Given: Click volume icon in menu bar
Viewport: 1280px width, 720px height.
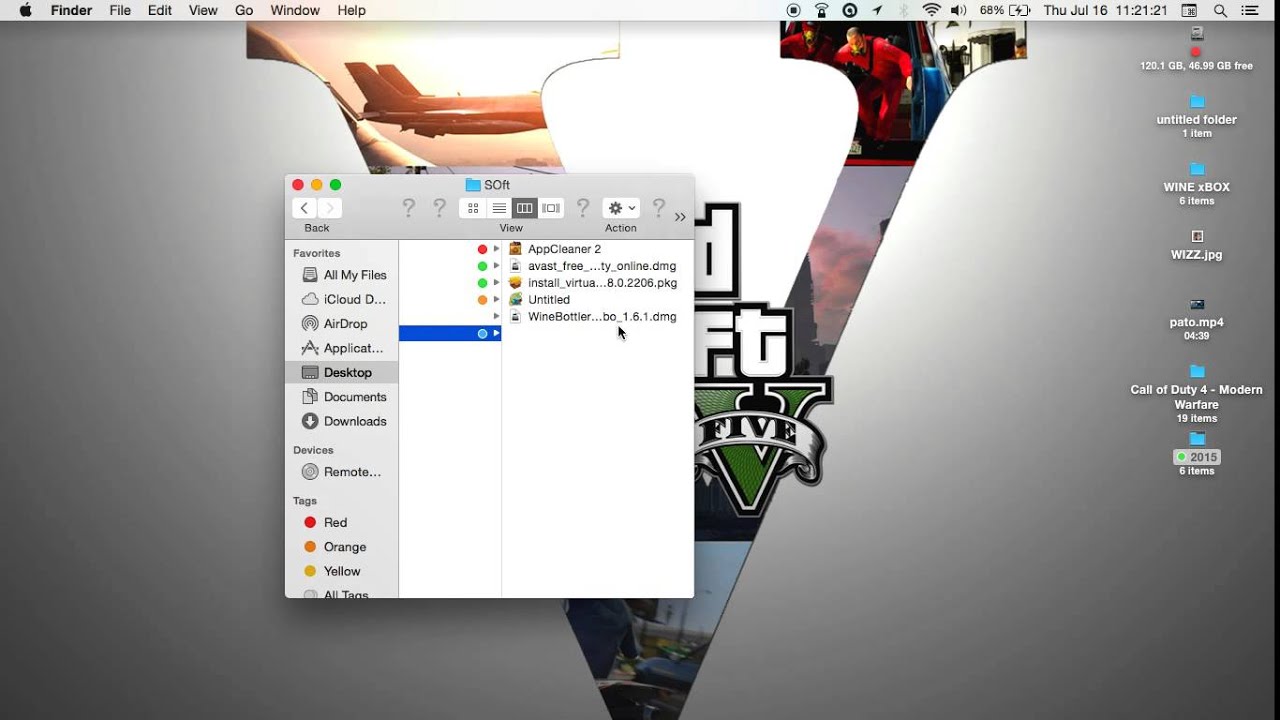Looking at the screenshot, I should pyautogui.click(x=959, y=10).
